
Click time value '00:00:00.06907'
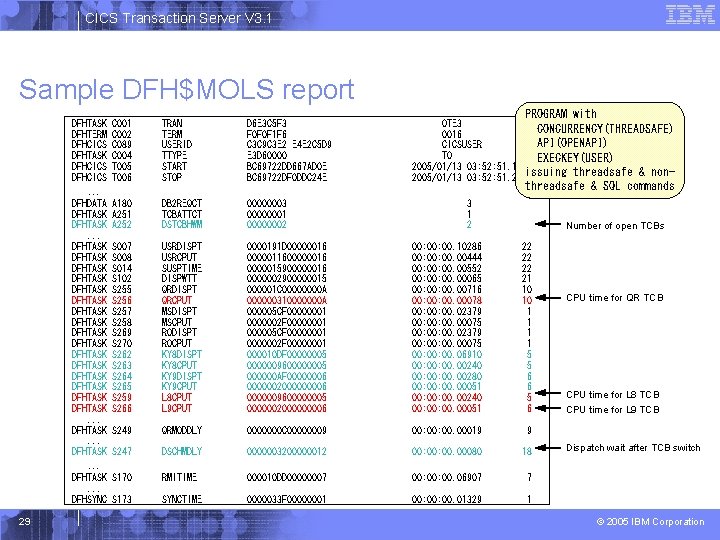coord(447,477)
